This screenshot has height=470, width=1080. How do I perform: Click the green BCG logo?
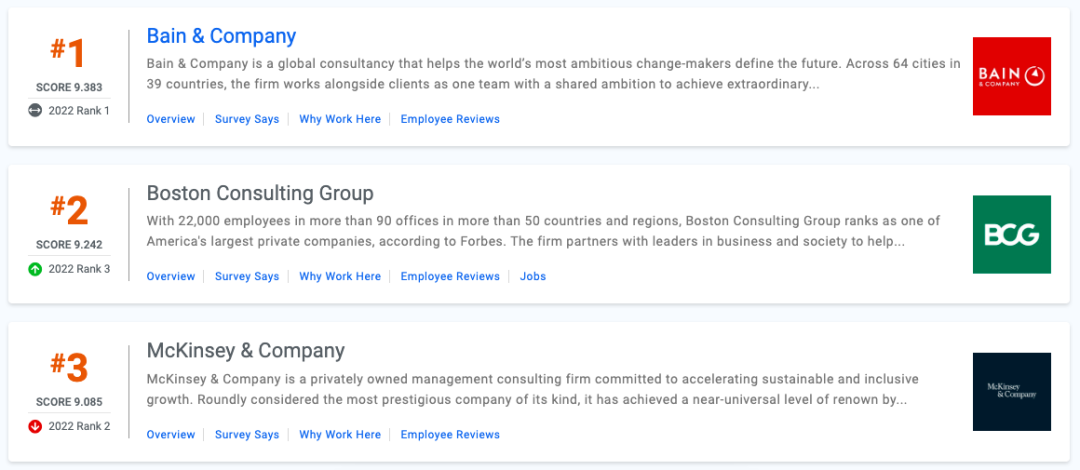(x=1012, y=234)
